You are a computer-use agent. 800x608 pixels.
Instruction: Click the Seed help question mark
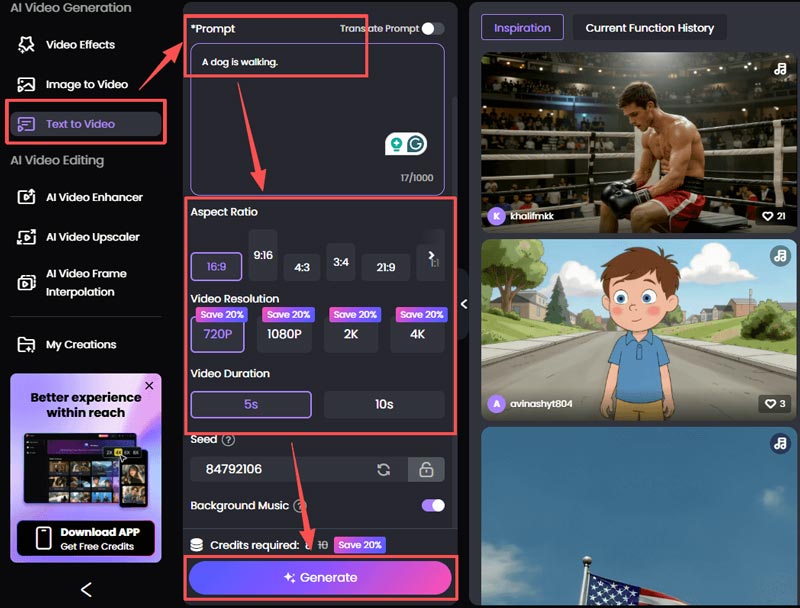(229, 440)
